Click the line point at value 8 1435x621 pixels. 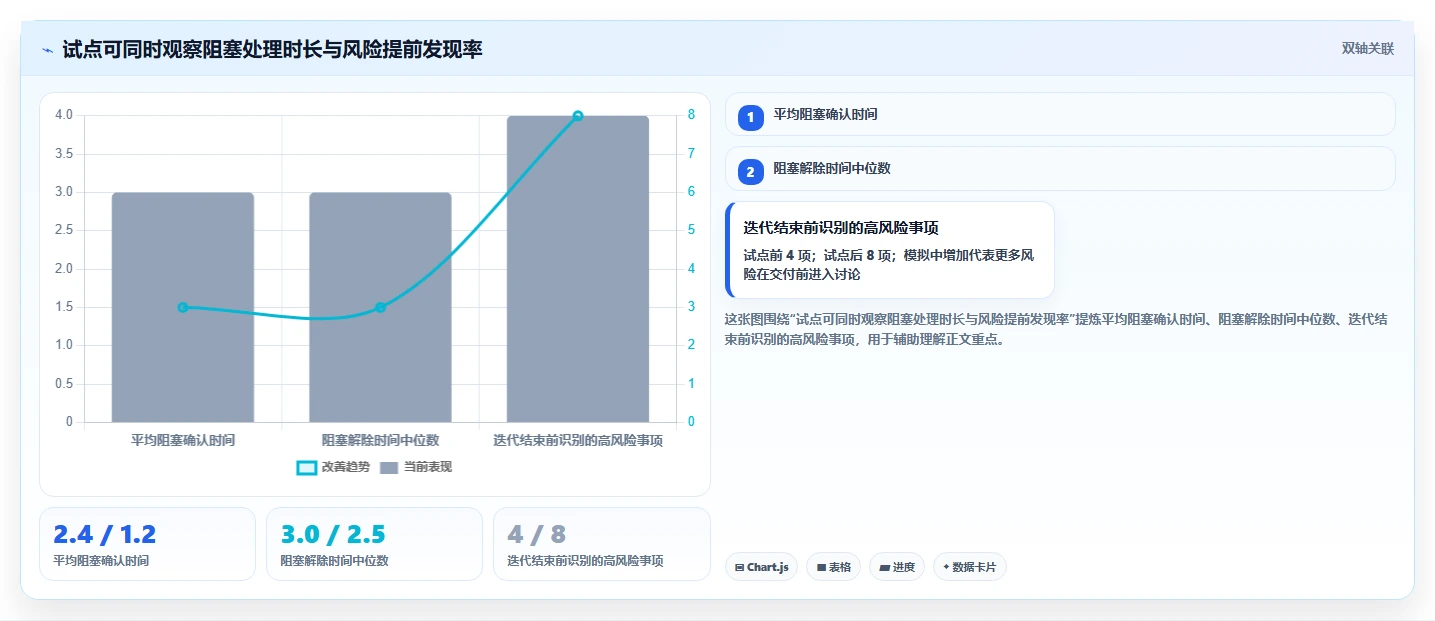[578, 116]
